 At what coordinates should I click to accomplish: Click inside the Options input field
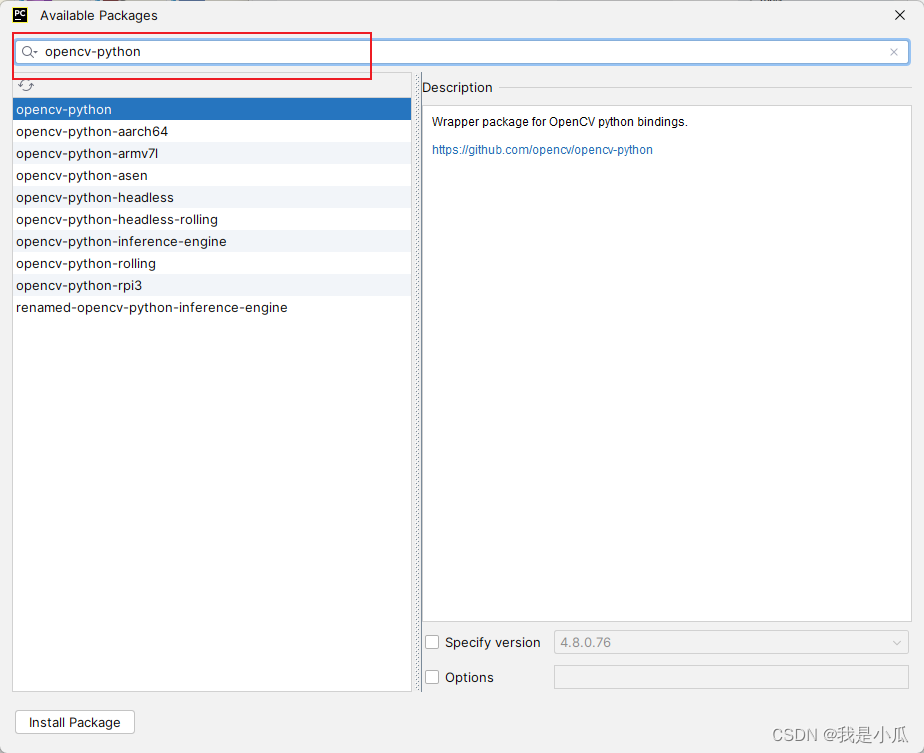click(x=731, y=677)
